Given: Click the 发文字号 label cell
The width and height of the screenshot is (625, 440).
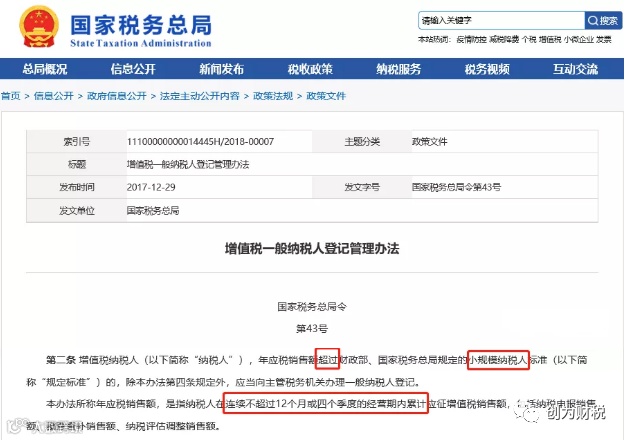Looking at the screenshot, I should point(362,187).
